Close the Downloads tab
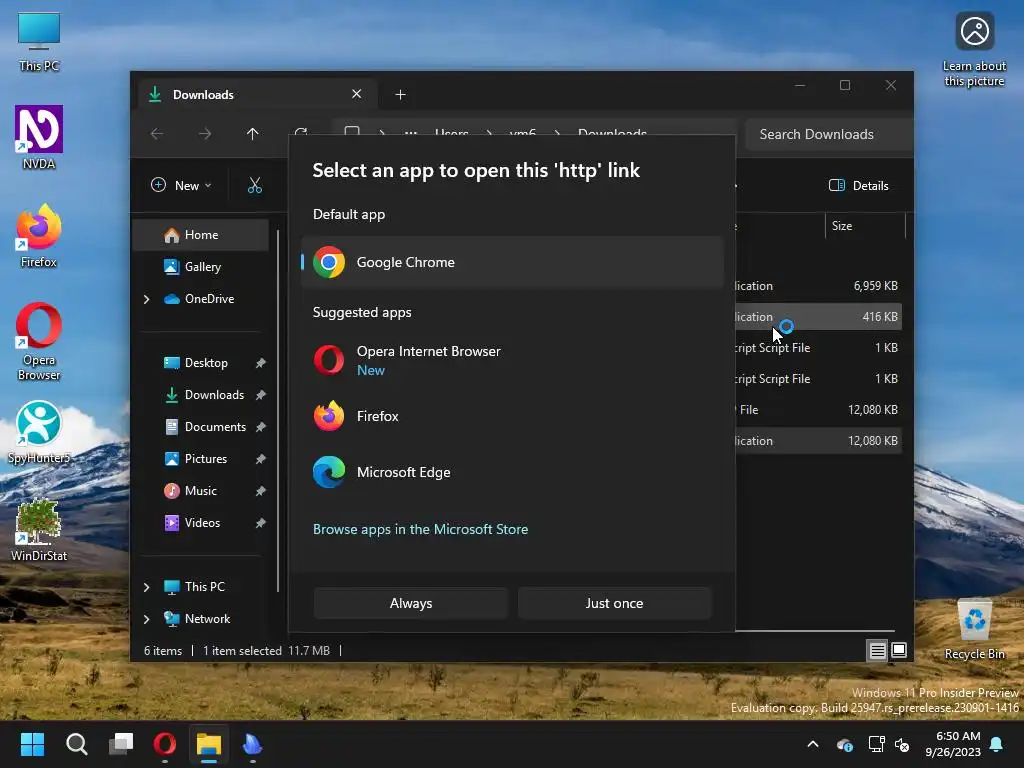 (x=357, y=94)
